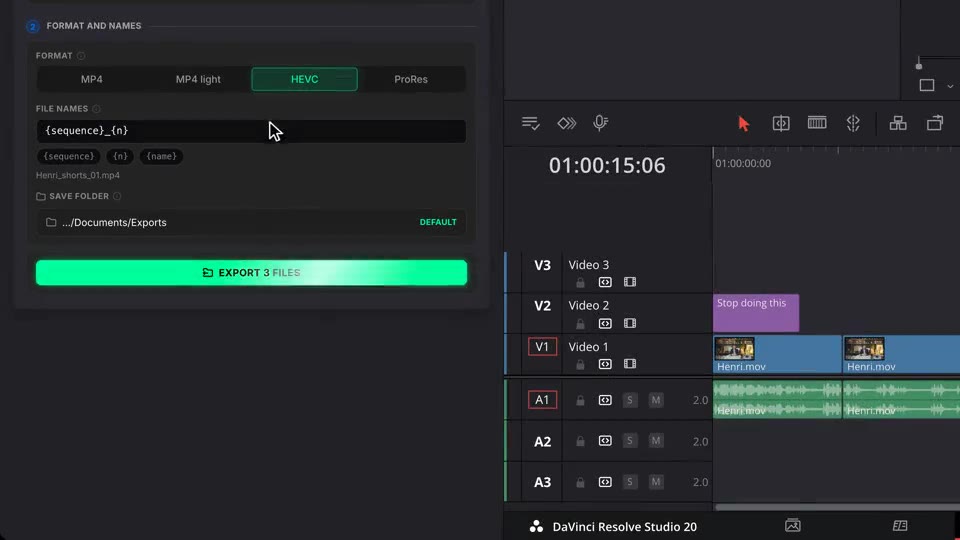Select the first Henri.mov video clip
The height and width of the screenshot is (540, 960).
click(x=778, y=354)
